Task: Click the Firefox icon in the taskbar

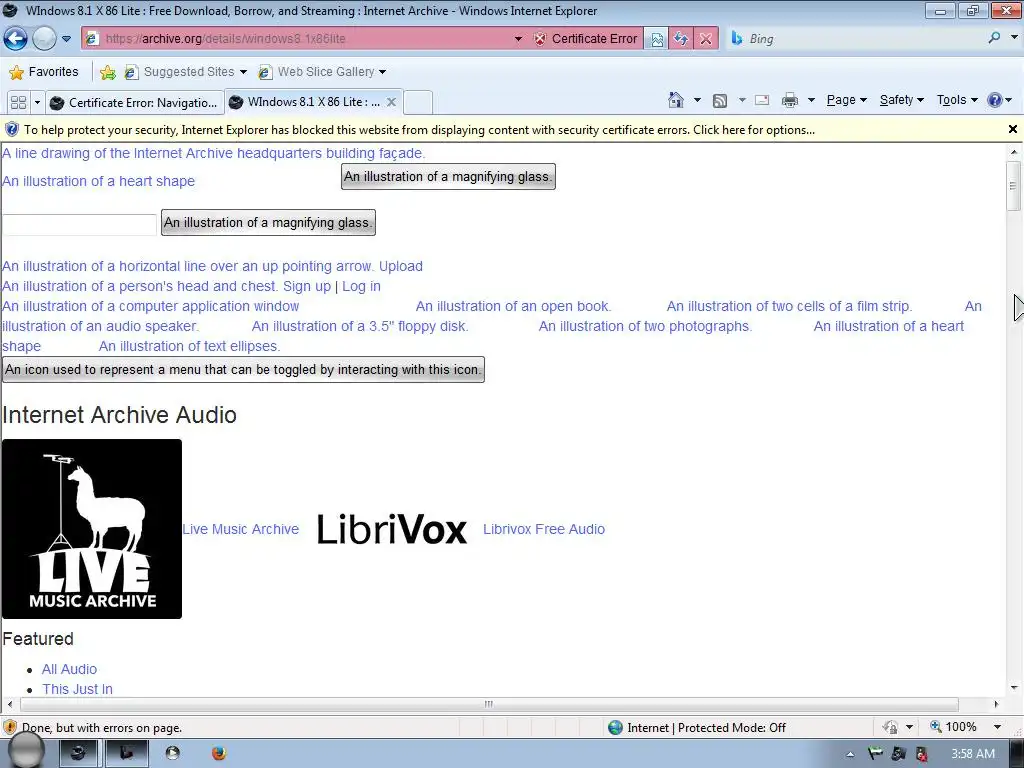Action: (219, 753)
